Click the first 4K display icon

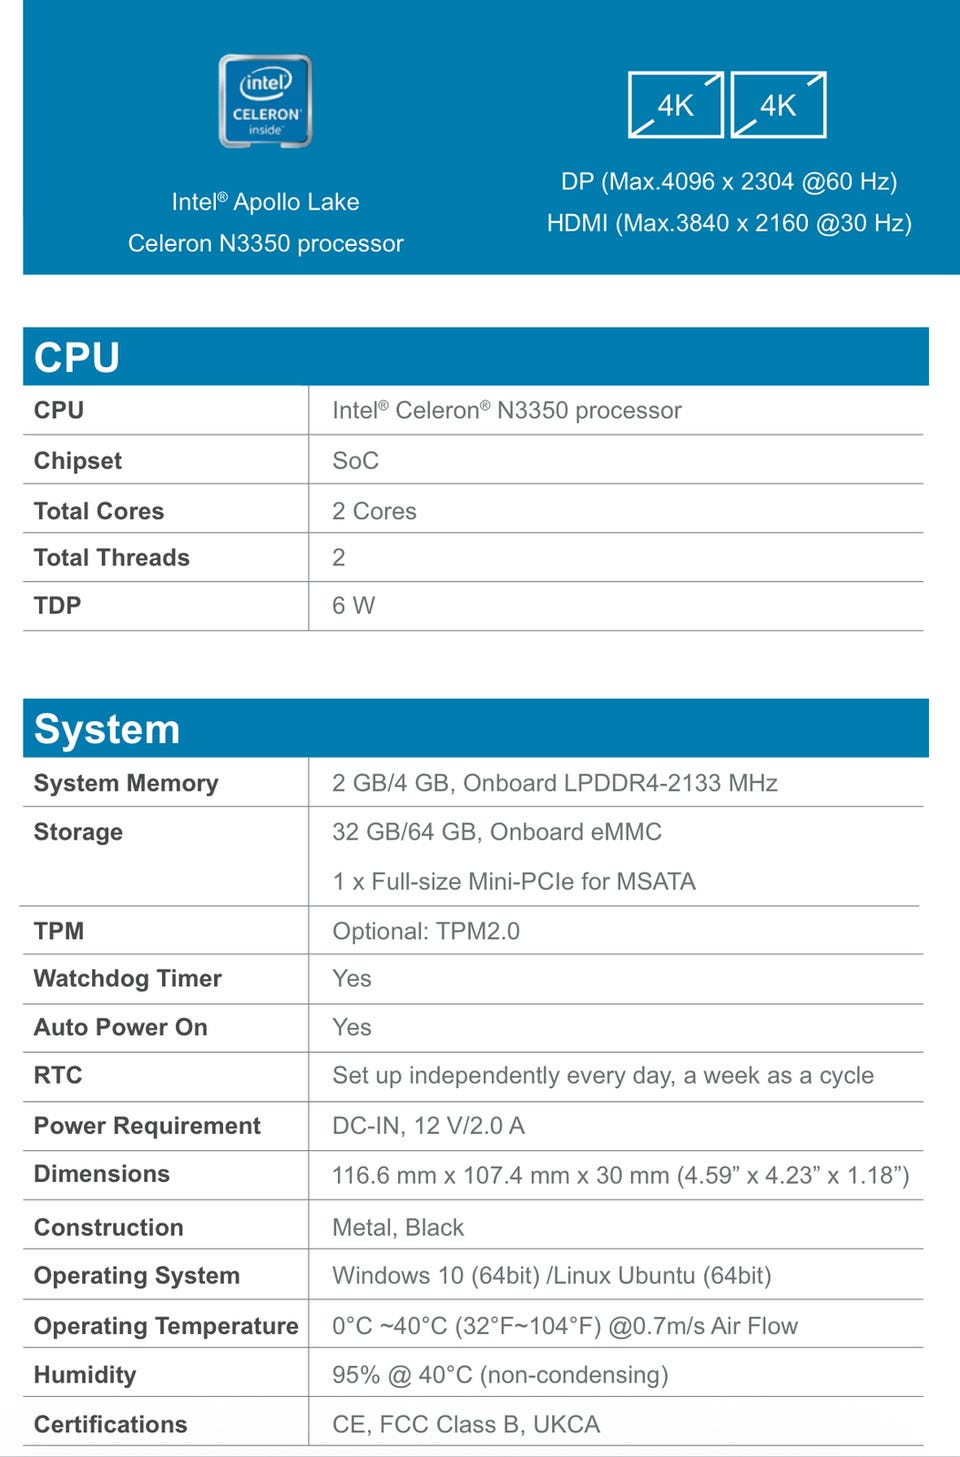(676, 105)
